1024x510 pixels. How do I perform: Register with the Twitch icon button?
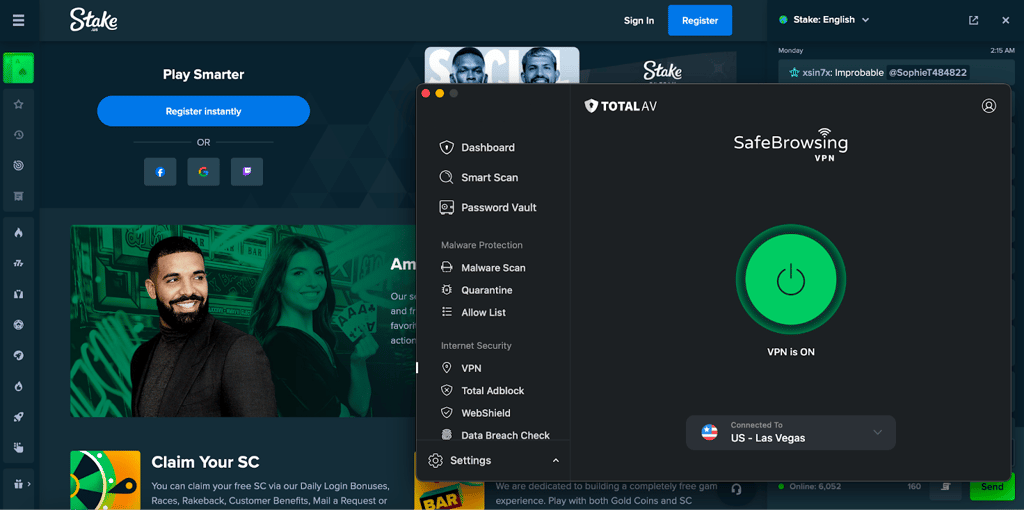pos(247,172)
